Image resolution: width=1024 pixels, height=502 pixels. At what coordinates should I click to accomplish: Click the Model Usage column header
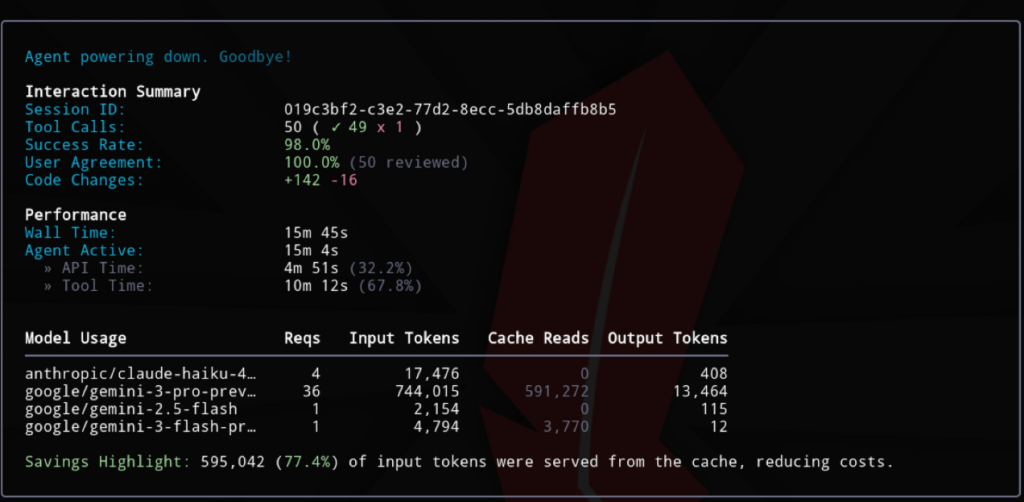(x=75, y=338)
